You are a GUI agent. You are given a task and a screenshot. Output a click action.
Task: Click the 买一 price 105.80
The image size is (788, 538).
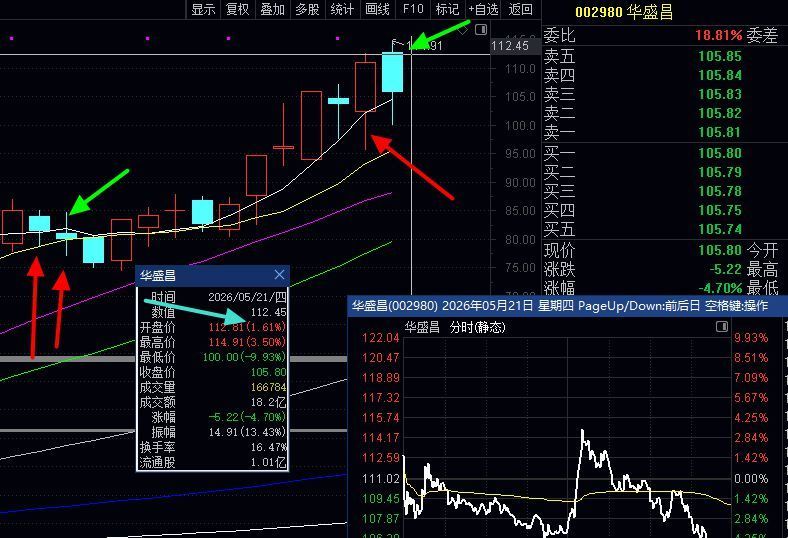click(720, 153)
